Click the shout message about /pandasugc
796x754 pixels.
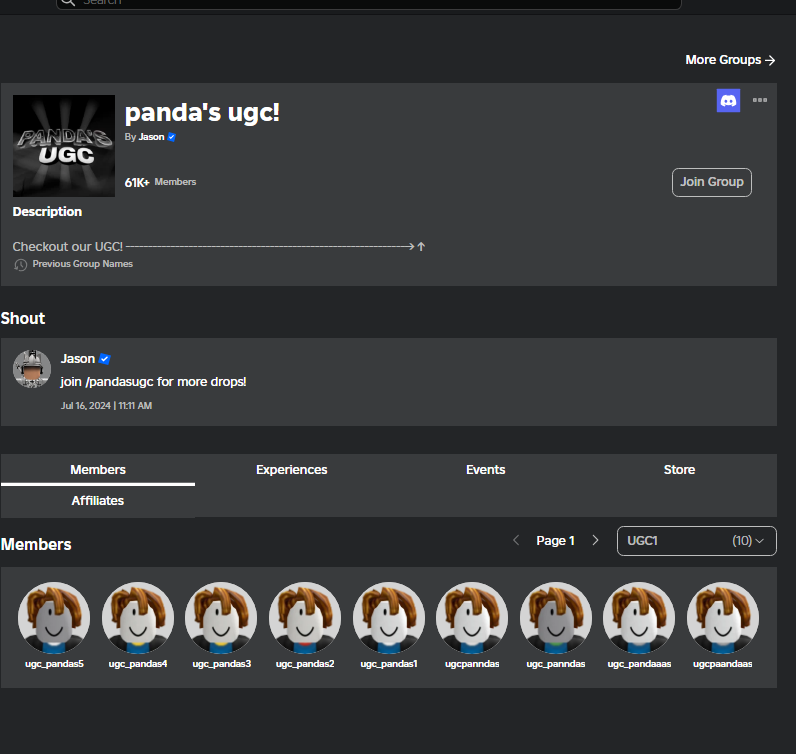click(153, 382)
